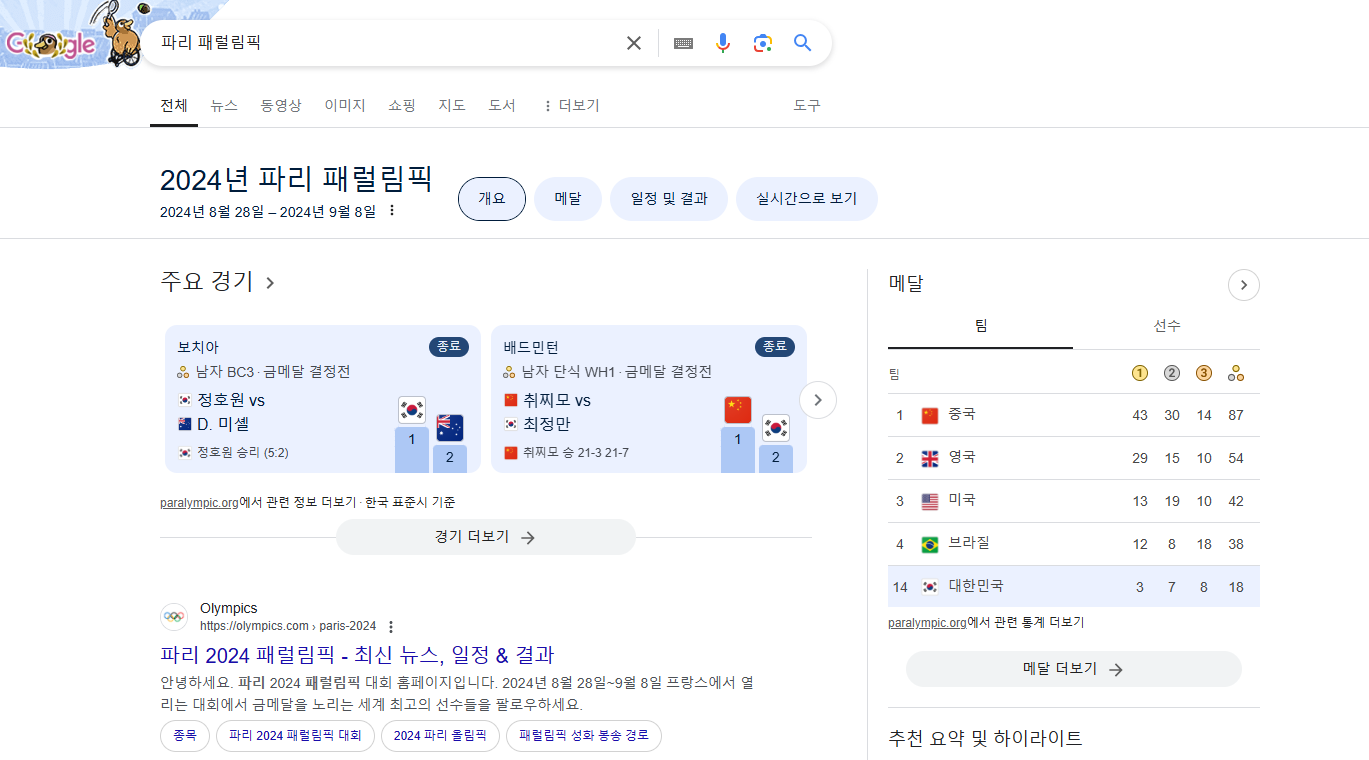Switch to the 지도 tab
This screenshot has width=1369, height=760.
tap(452, 105)
